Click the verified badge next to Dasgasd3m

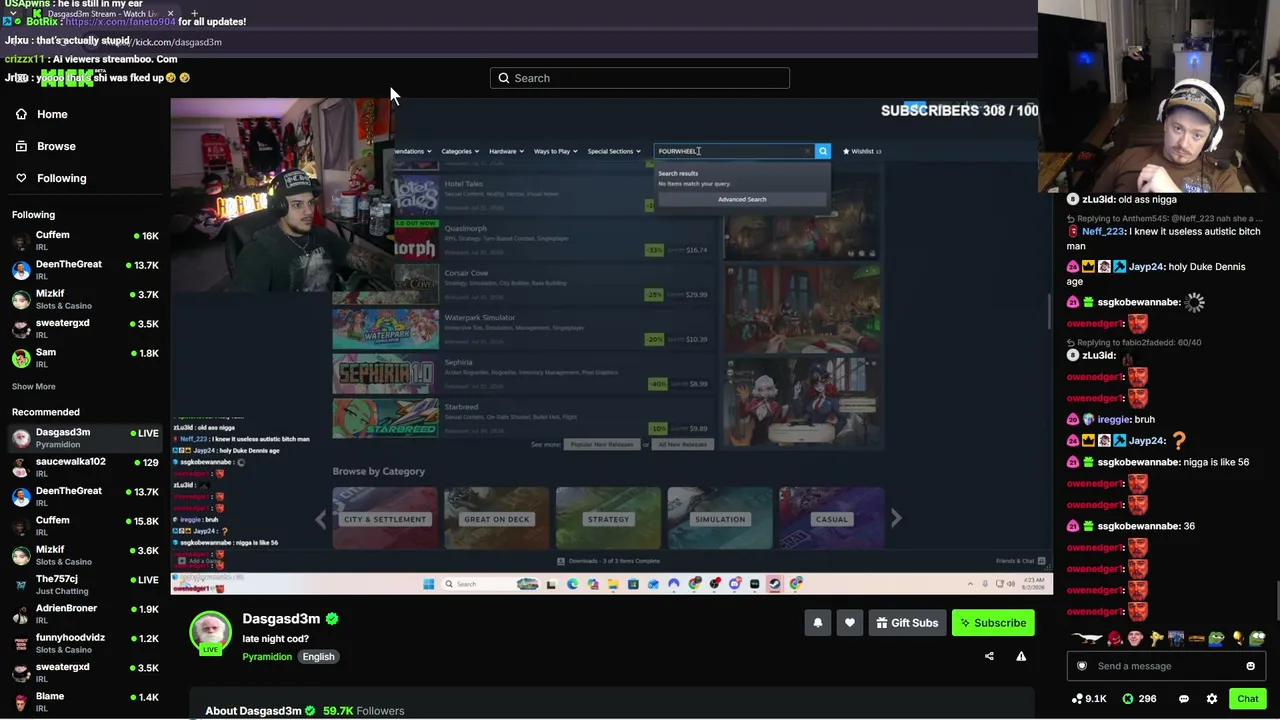coord(332,619)
